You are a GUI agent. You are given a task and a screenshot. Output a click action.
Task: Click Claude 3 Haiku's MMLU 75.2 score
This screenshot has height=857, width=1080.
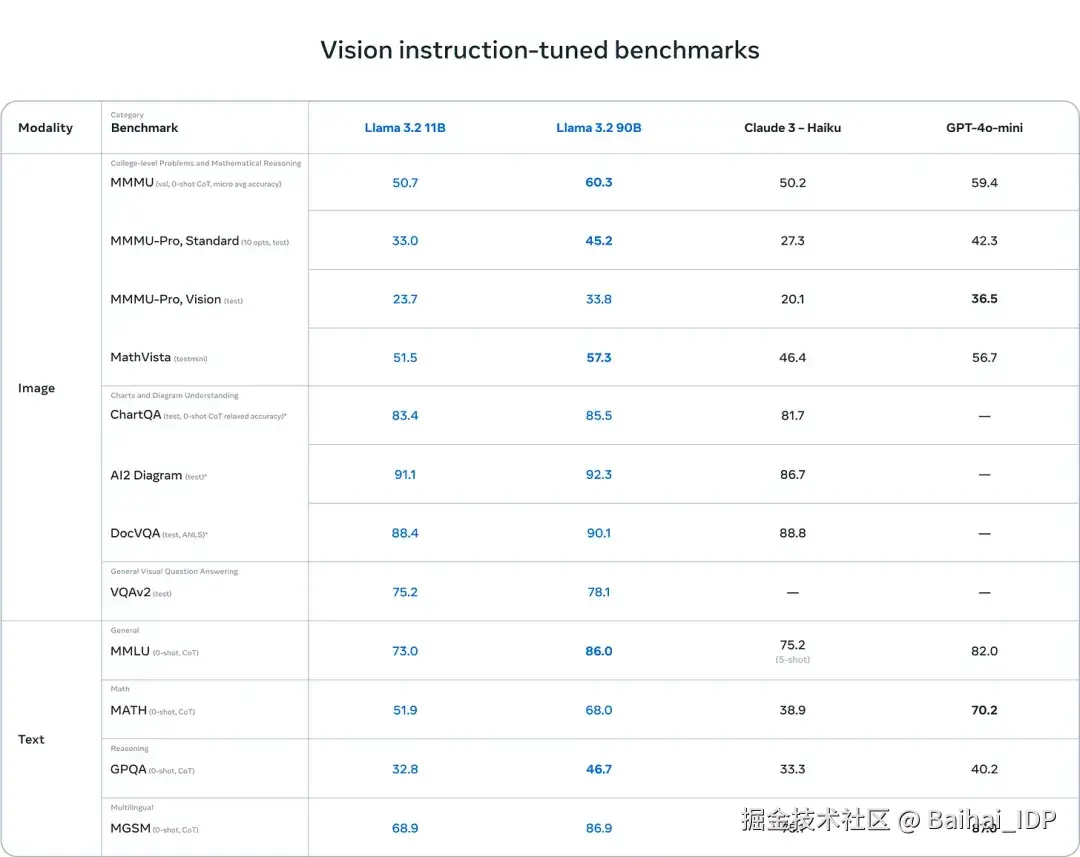(792, 645)
